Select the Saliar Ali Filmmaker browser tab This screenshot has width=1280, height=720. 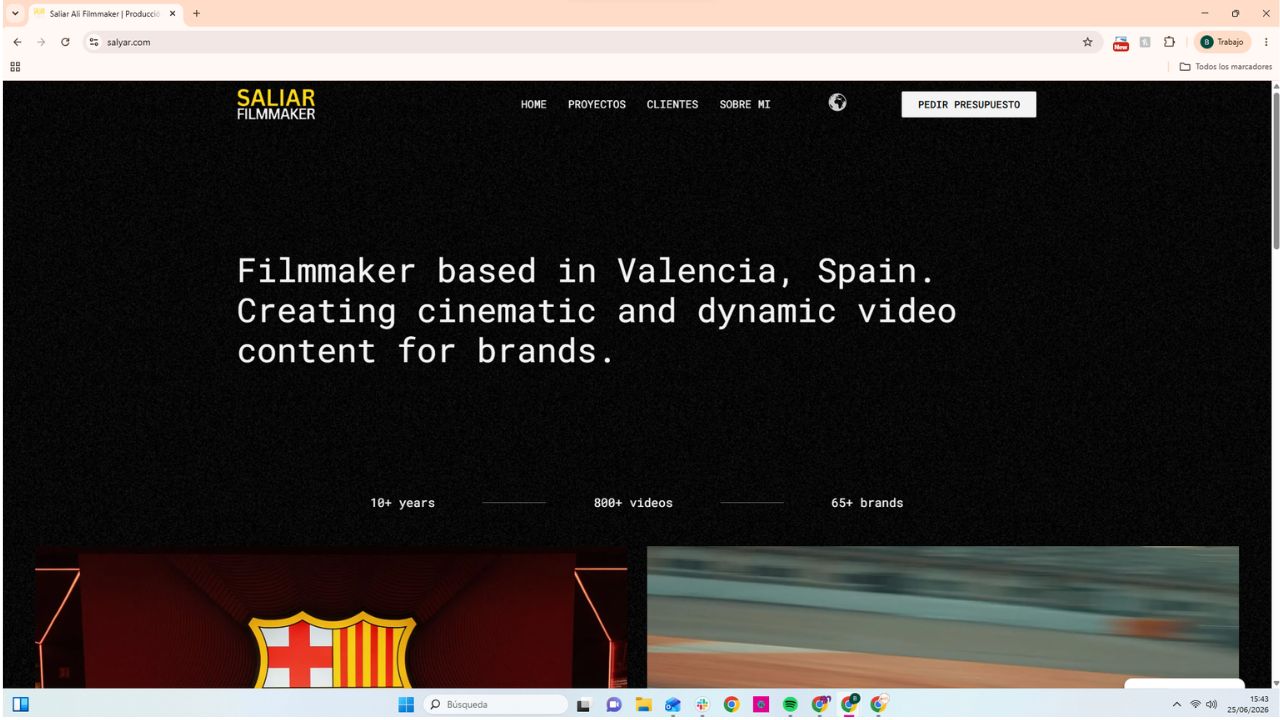click(x=105, y=14)
